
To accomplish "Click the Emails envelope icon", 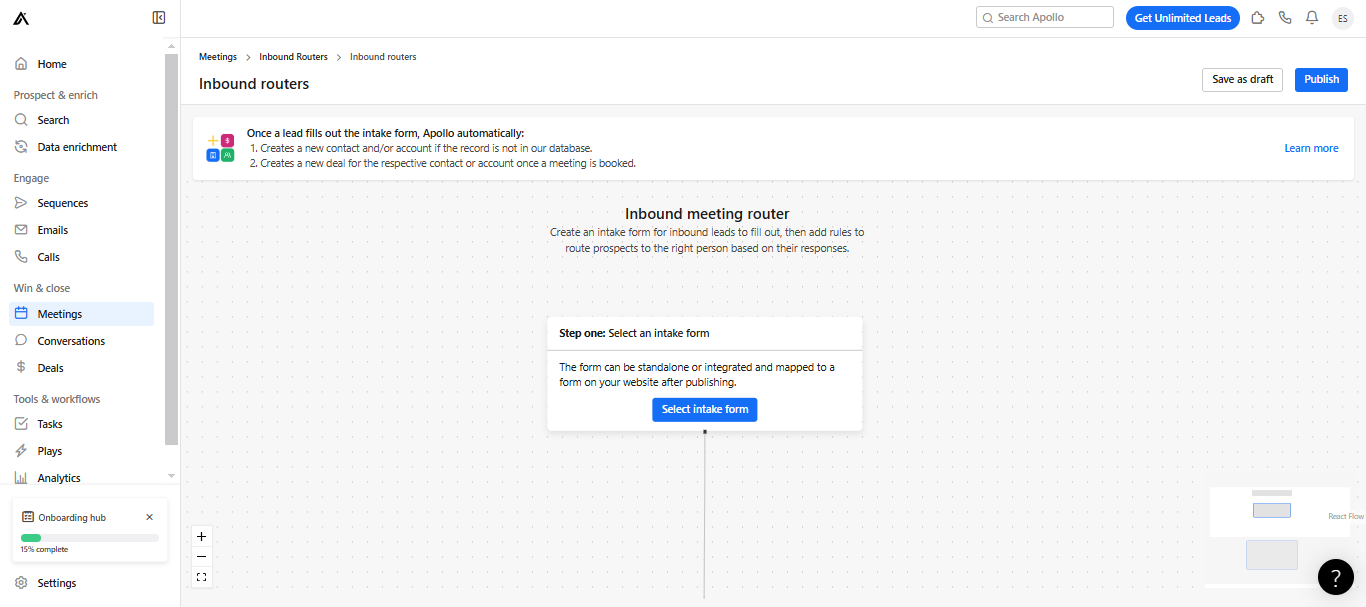I will tap(21, 230).
